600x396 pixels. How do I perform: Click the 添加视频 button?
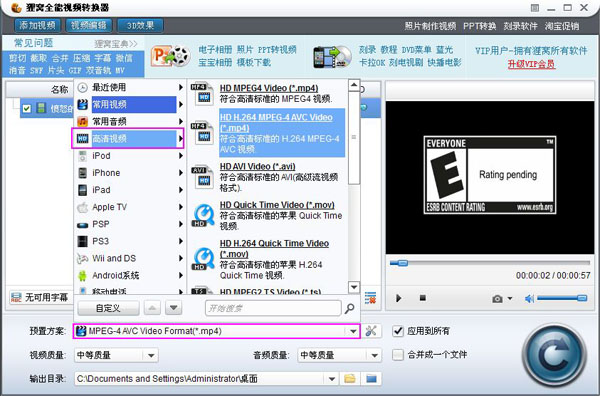pyautogui.click(x=38, y=26)
